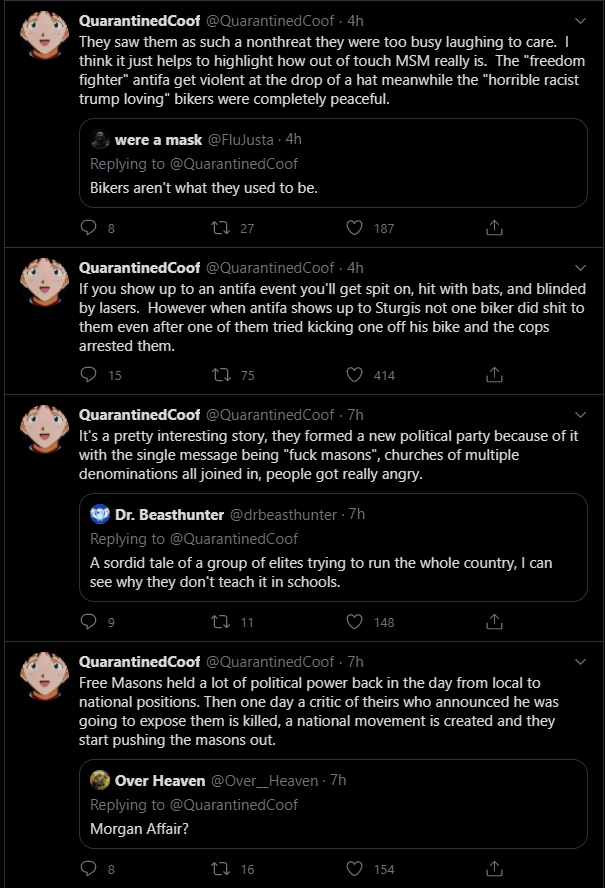Image resolution: width=605 pixels, height=888 pixels.
Task: Share the Sturgis antifa tweet
Action: [494, 374]
